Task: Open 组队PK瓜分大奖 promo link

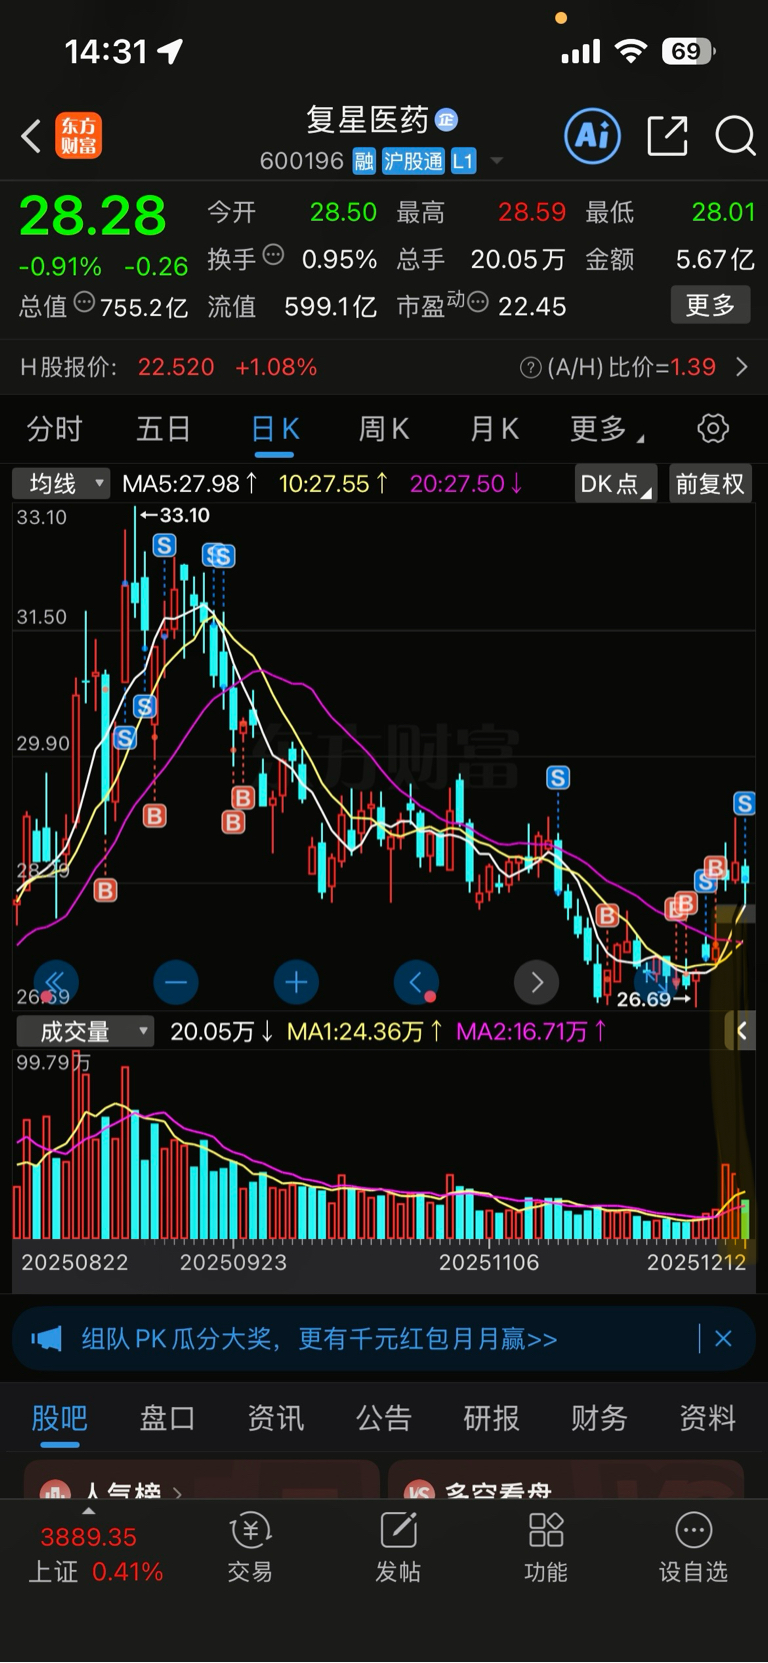Action: pyautogui.click(x=319, y=1339)
